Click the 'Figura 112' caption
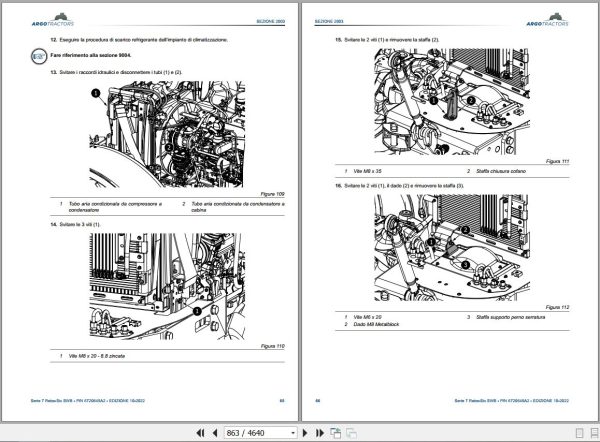Image resolution: width=600 pixels, height=442 pixels. point(558,307)
